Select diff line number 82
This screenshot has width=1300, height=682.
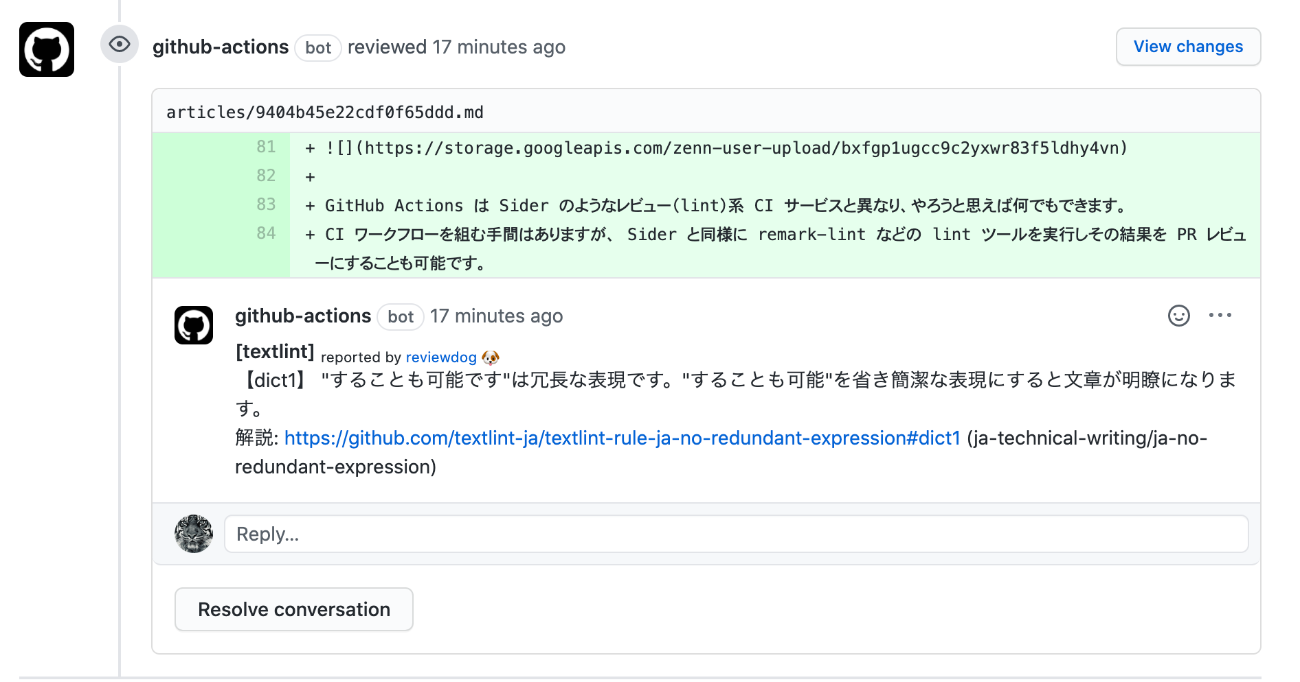(x=265, y=176)
